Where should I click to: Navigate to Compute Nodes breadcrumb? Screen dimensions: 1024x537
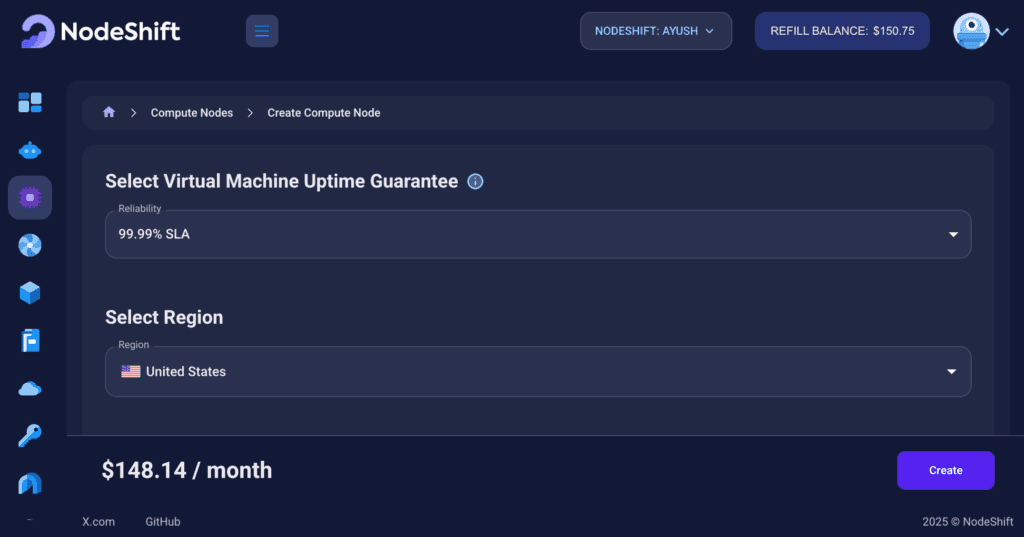(191, 113)
